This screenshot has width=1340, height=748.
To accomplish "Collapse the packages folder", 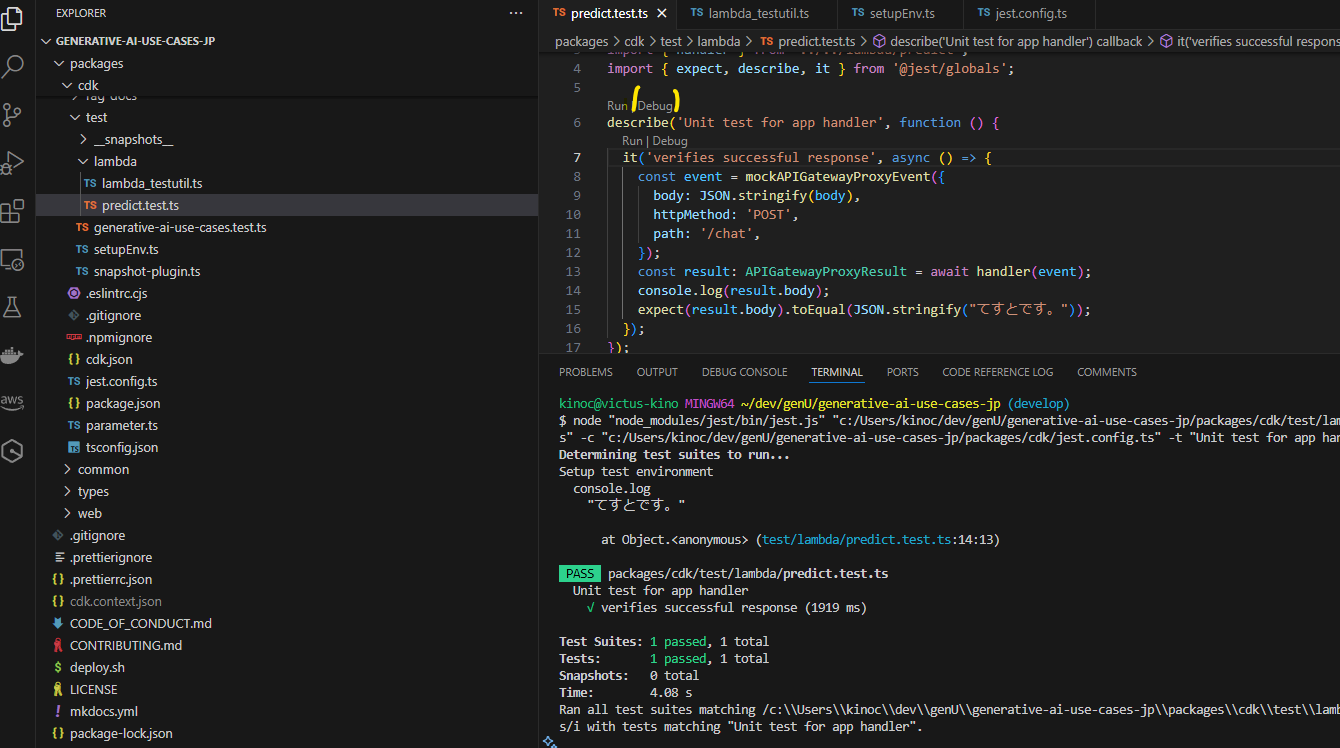I will pos(58,63).
